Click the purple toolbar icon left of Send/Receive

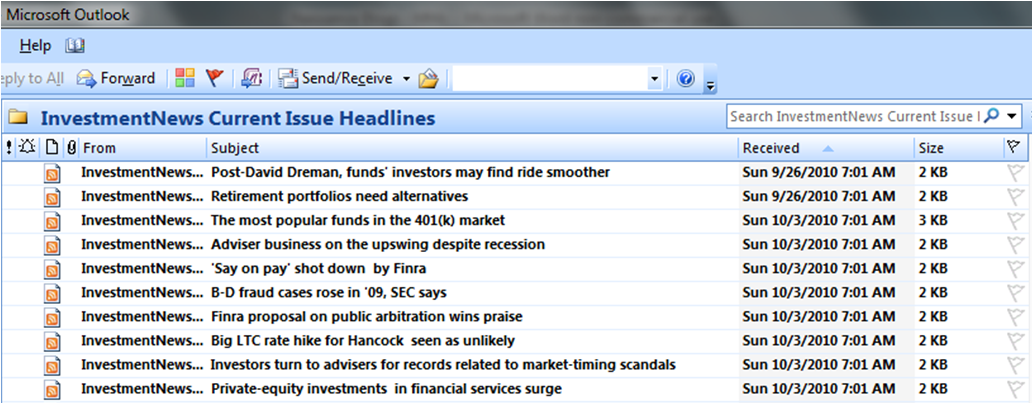252,78
